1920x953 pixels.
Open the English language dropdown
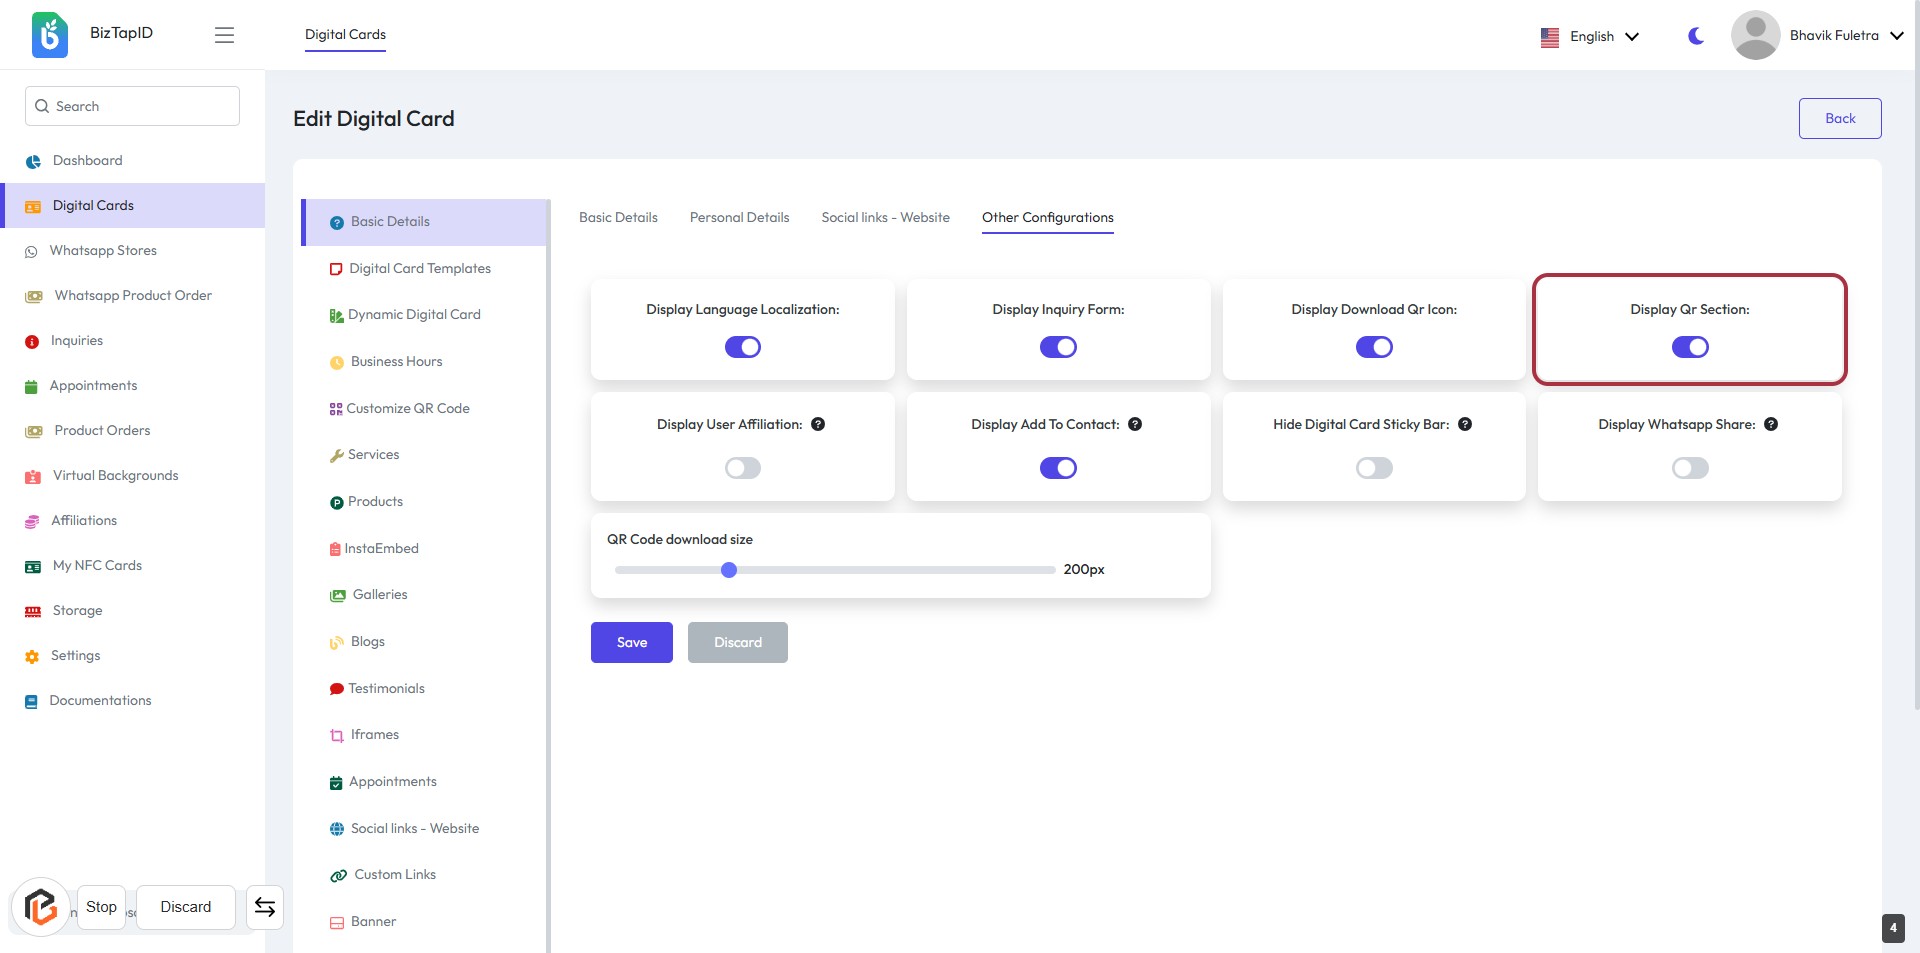(x=1591, y=36)
